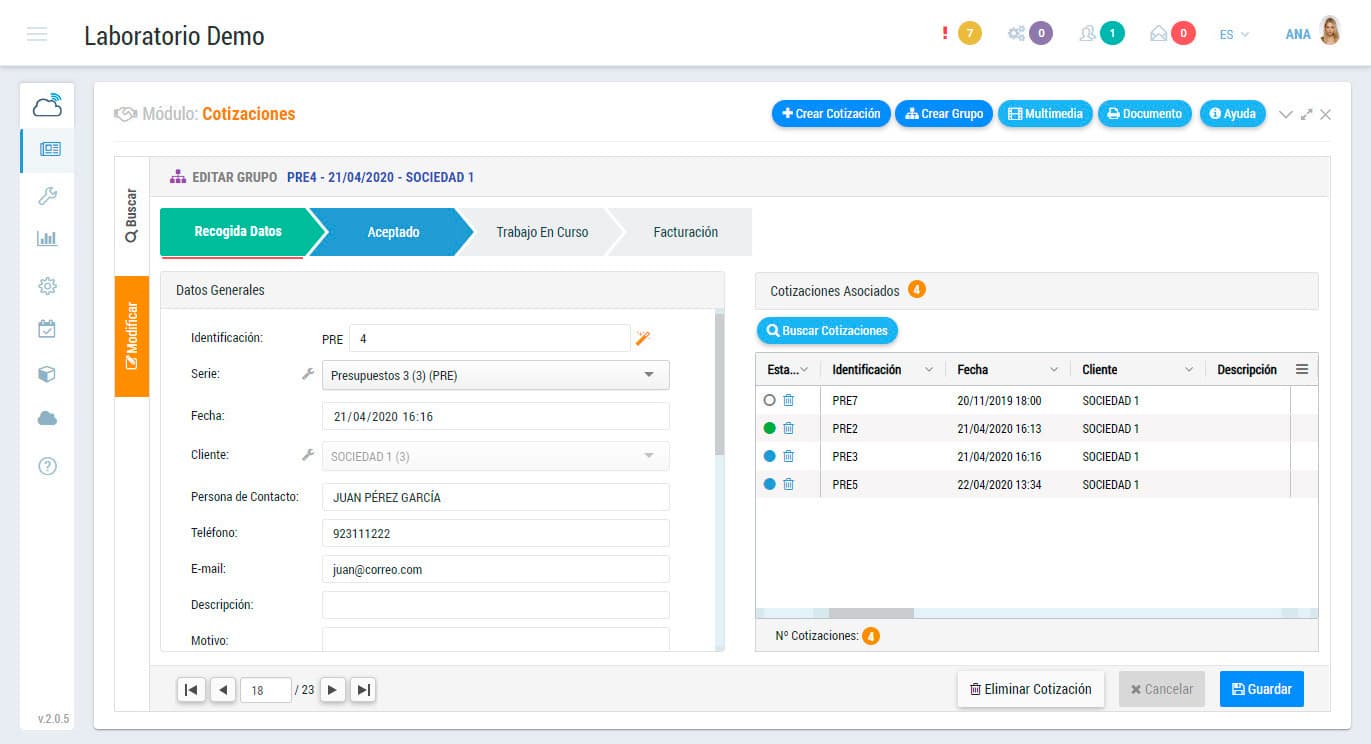The image size is (1371, 744).
Task: Click Crear Cotización button
Action: tap(831, 114)
